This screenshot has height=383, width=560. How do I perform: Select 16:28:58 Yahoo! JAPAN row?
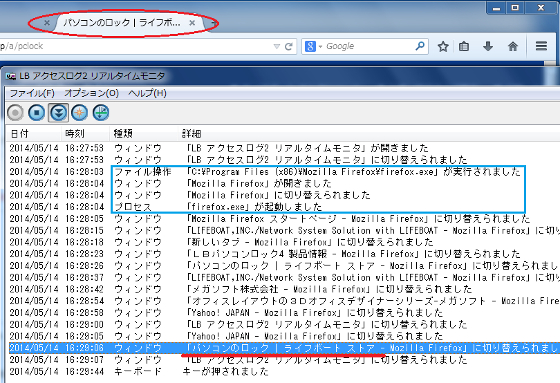tap(284, 313)
